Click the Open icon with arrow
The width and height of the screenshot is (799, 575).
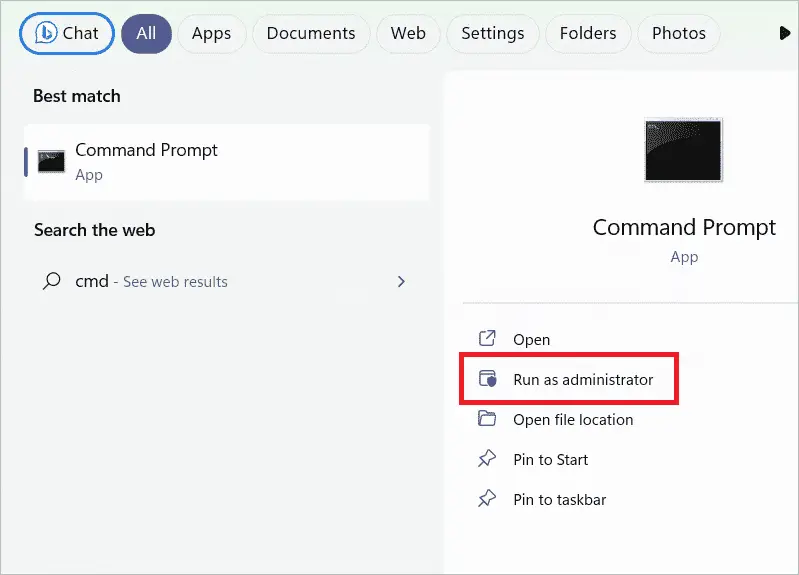coord(487,338)
